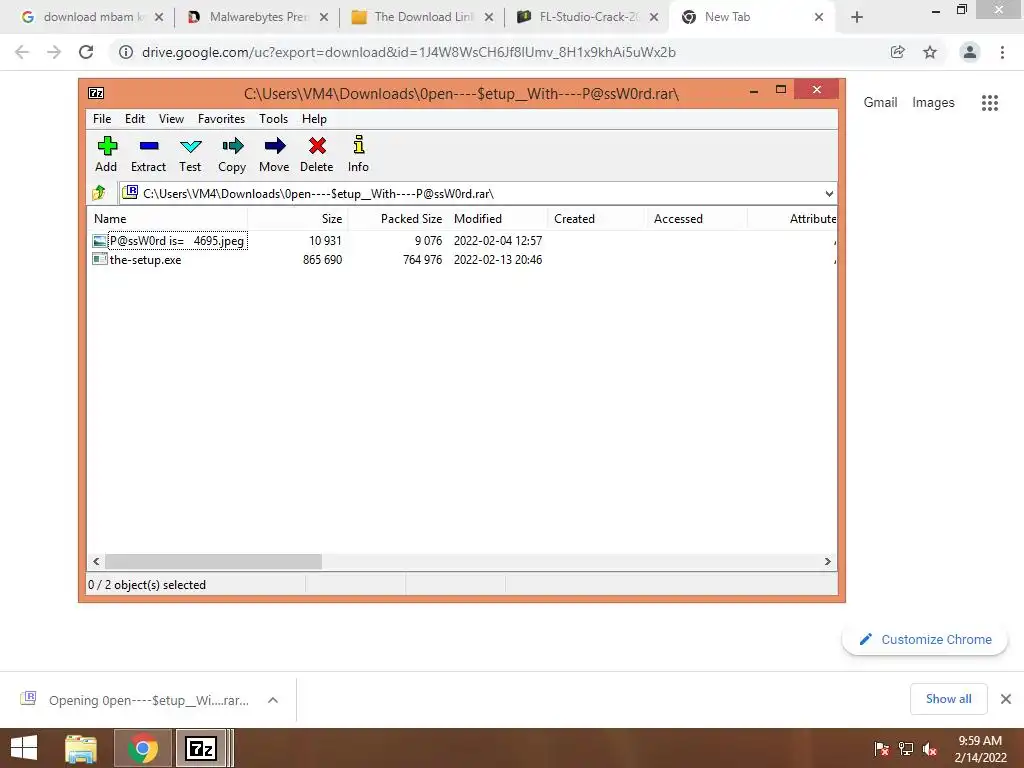Open the Chrome profile avatar
1024x768 pixels.
[970, 52]
